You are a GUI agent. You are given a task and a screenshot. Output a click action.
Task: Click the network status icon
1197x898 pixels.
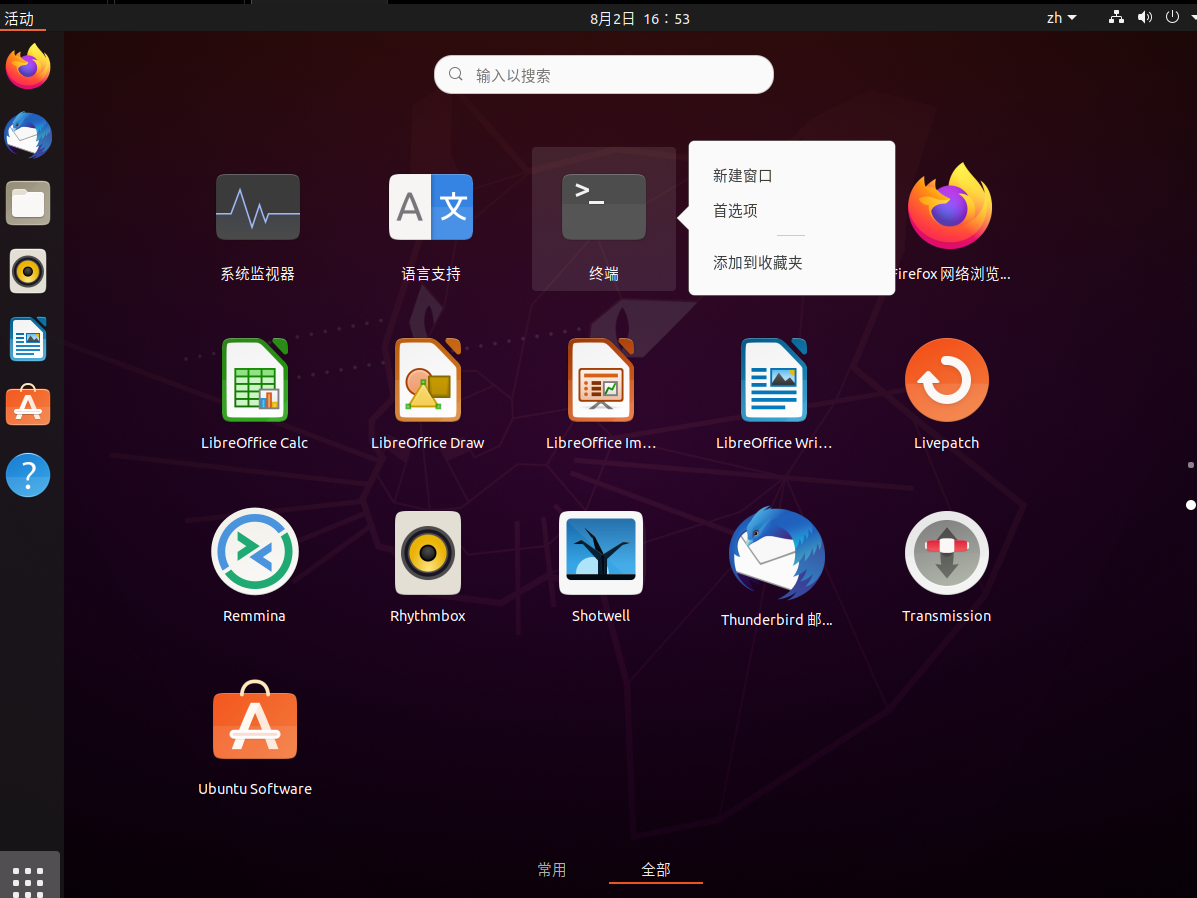(x=1116, y=17)
